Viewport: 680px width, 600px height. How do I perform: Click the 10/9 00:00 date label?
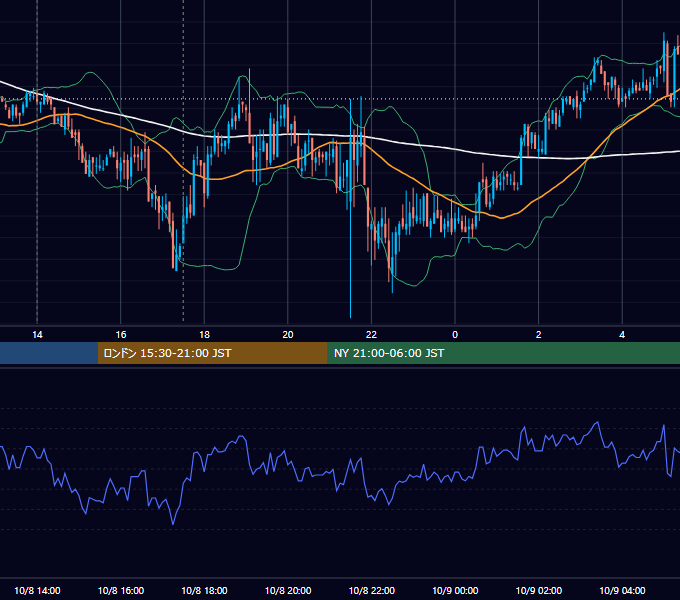click(x=455, y=590)
